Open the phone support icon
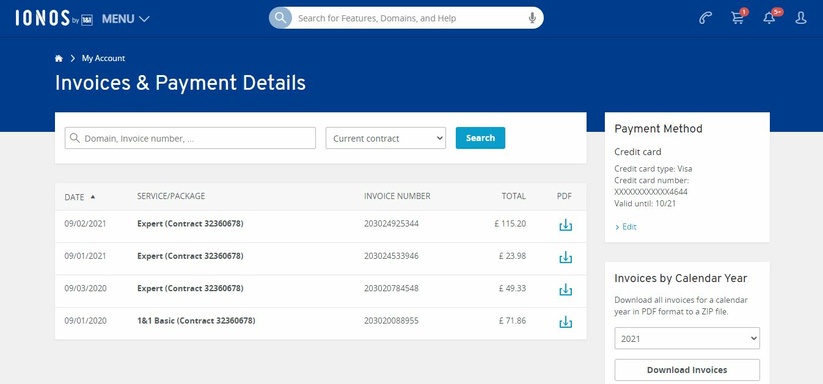 tap(705, 18)
